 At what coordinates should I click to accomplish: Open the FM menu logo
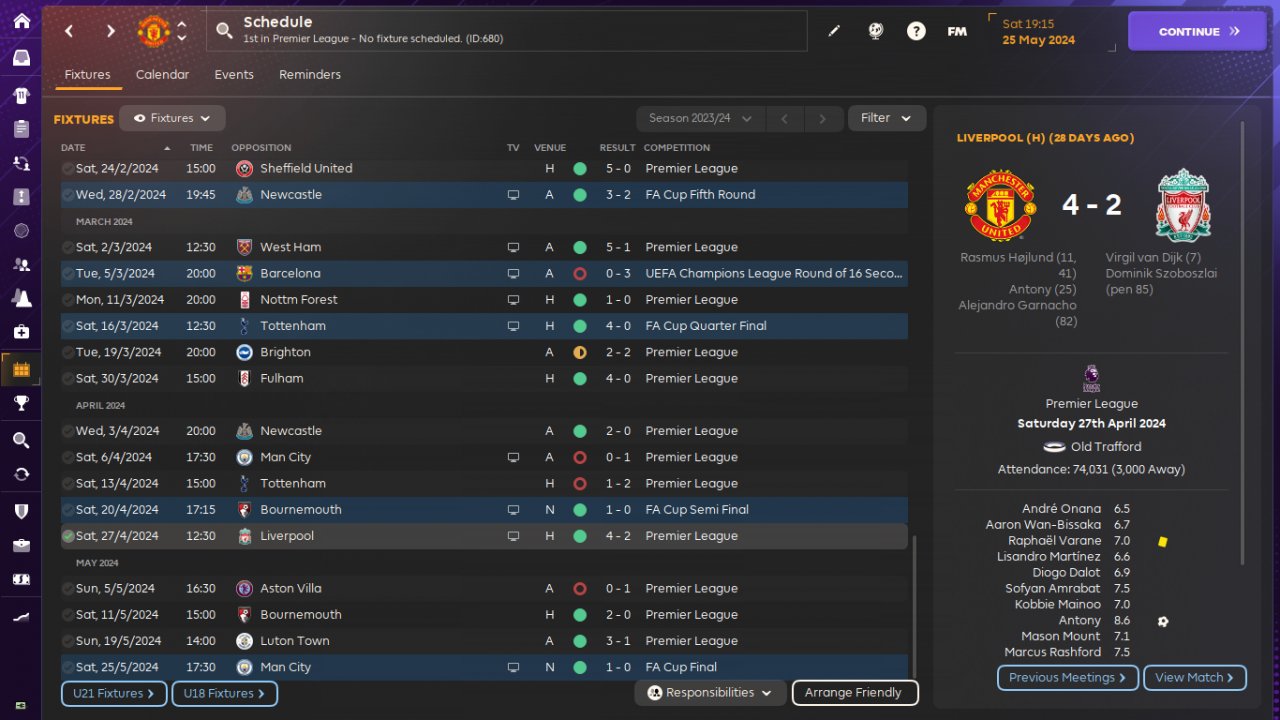pyautogui.click(x=957, y=31)
